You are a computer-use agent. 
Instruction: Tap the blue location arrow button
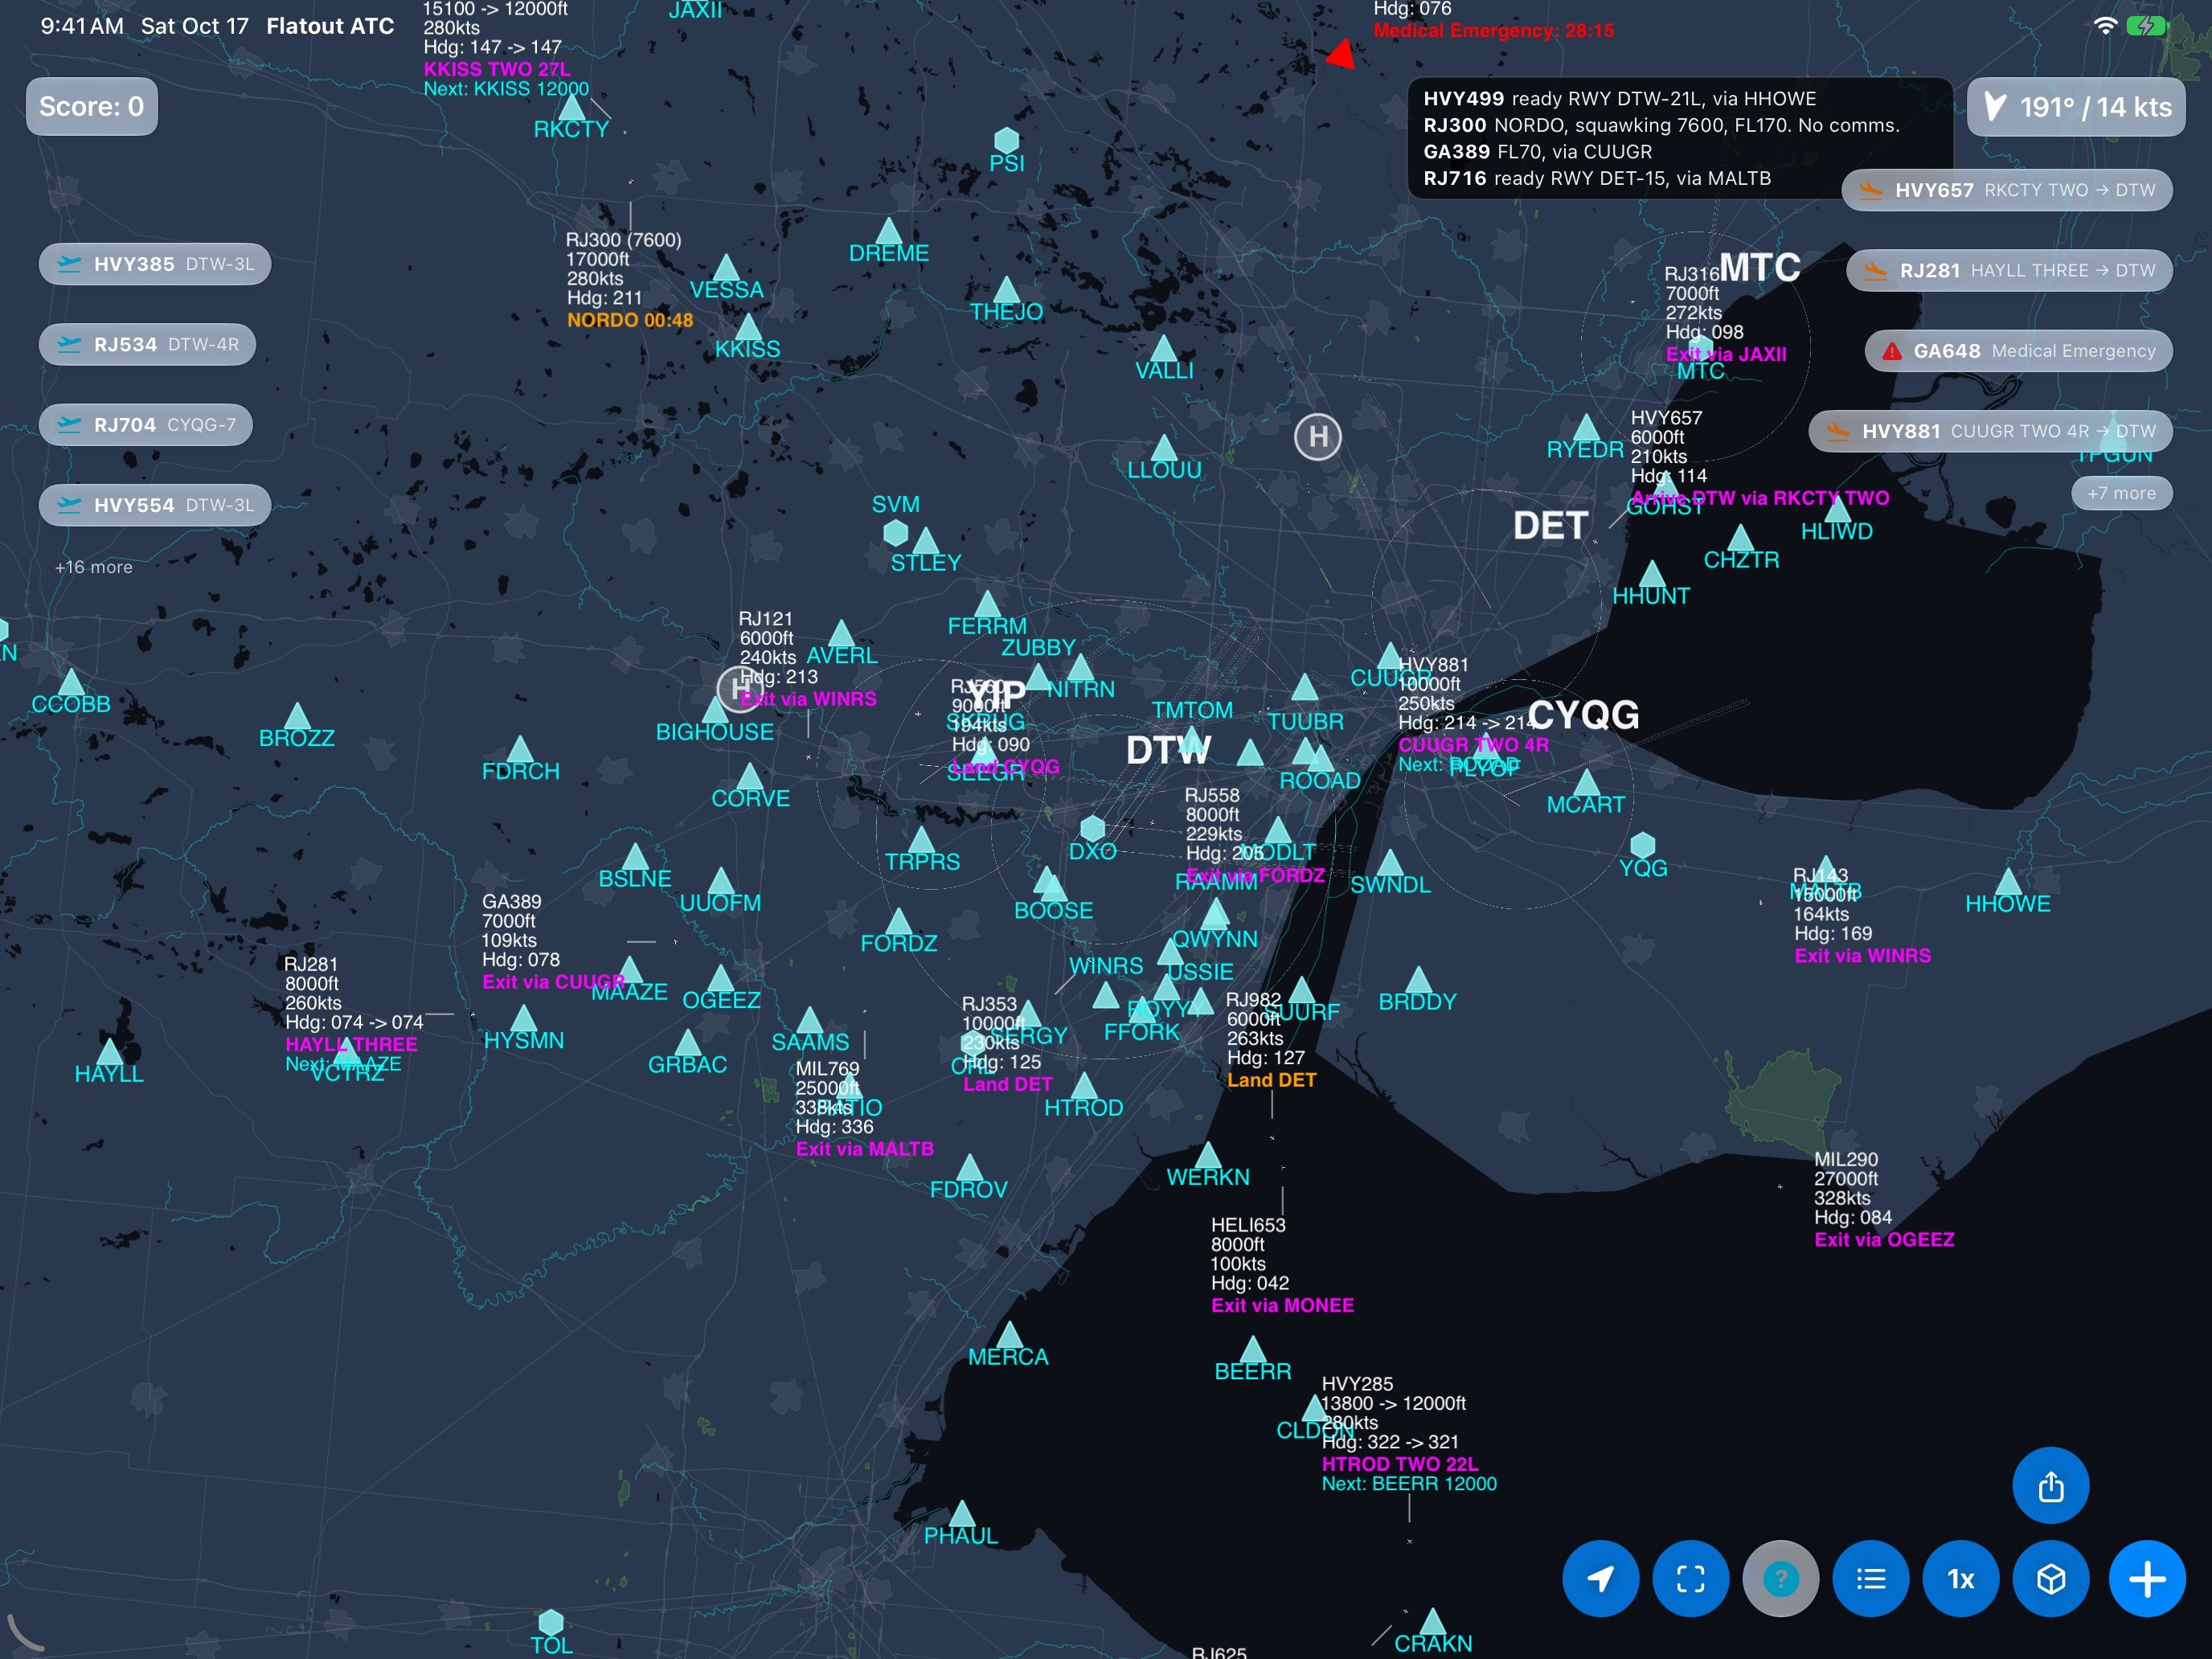click(x=1600, y=1579)
